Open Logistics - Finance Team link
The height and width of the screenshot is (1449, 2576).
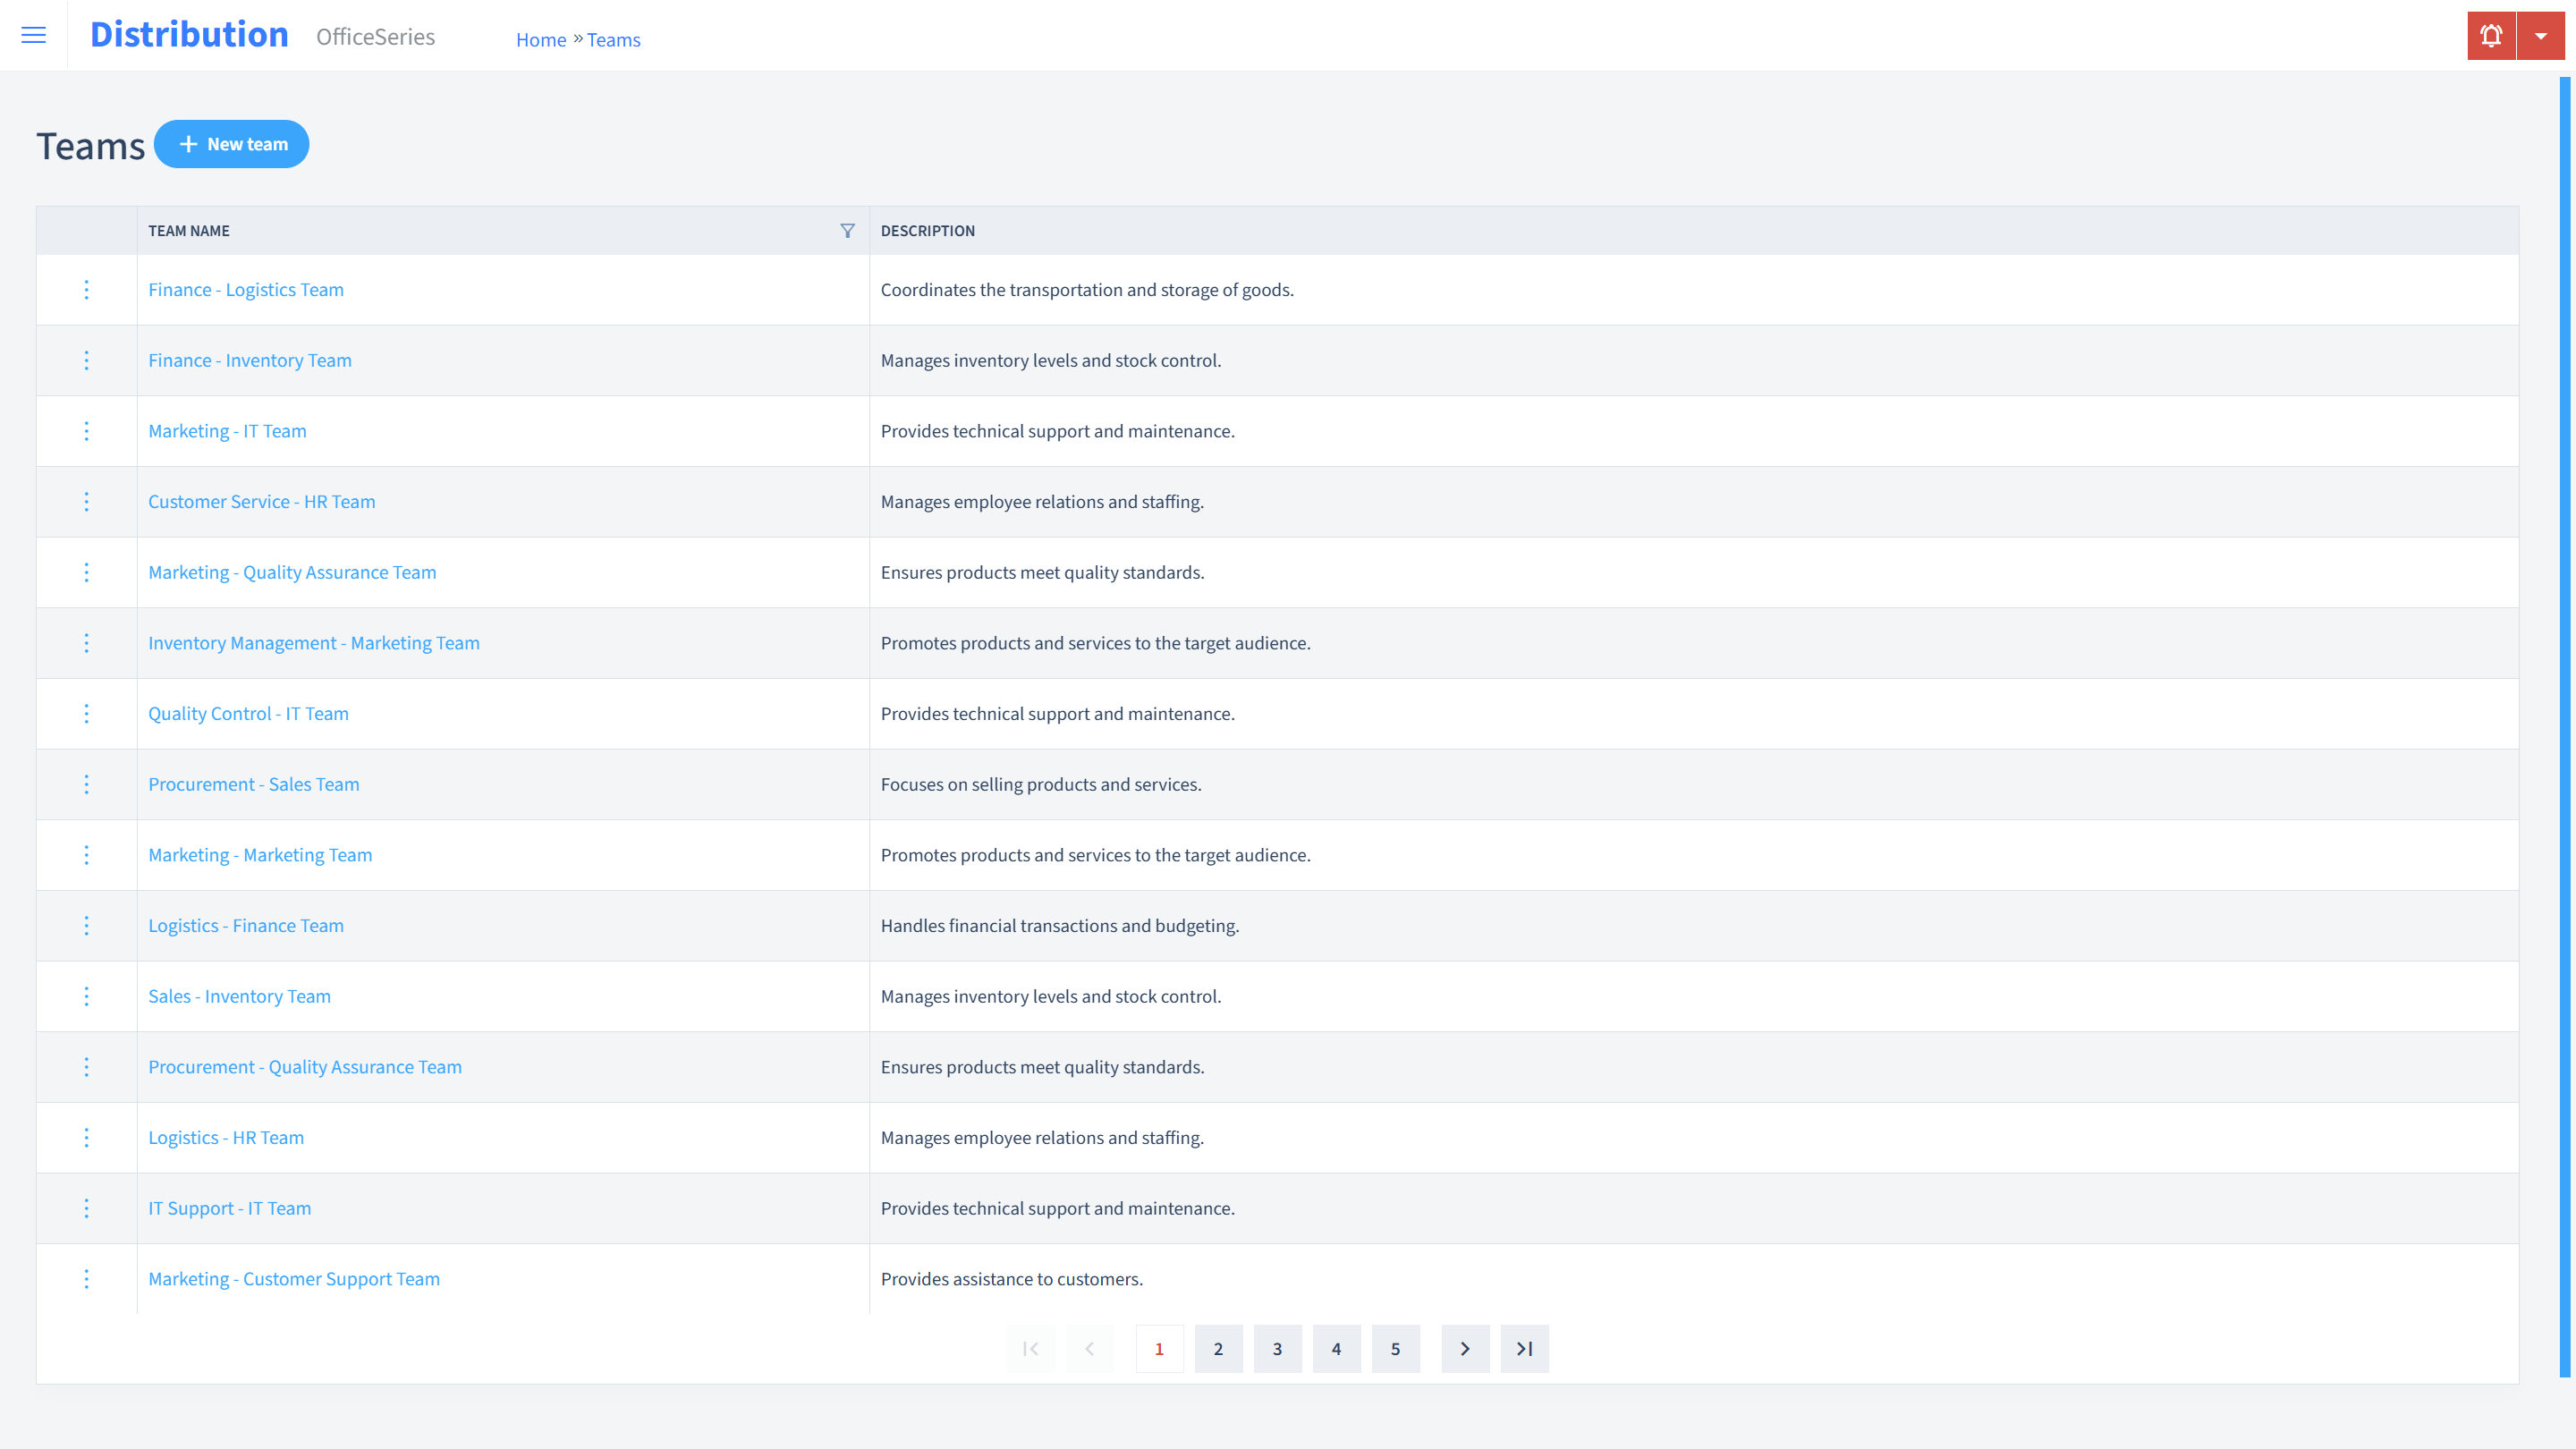(x=246, y=926)
